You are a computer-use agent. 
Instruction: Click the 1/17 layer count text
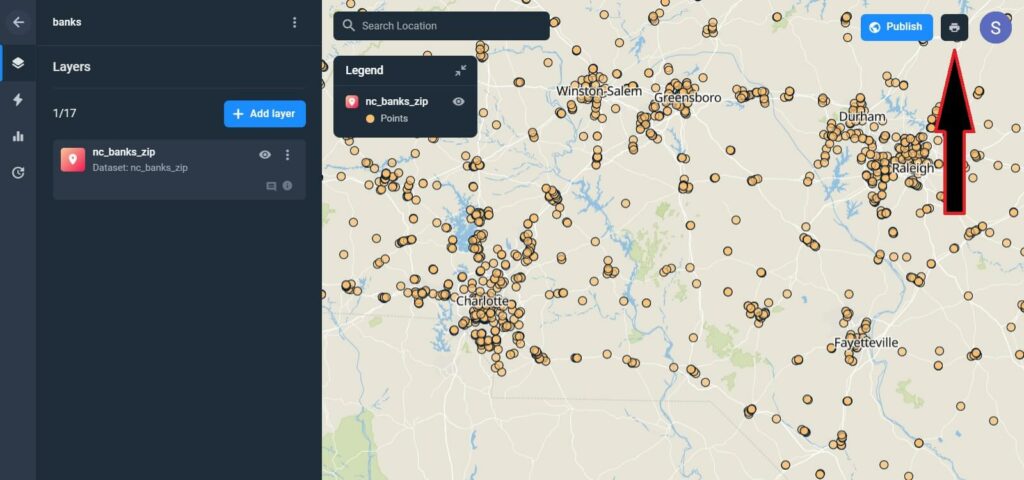coord(65,114)
